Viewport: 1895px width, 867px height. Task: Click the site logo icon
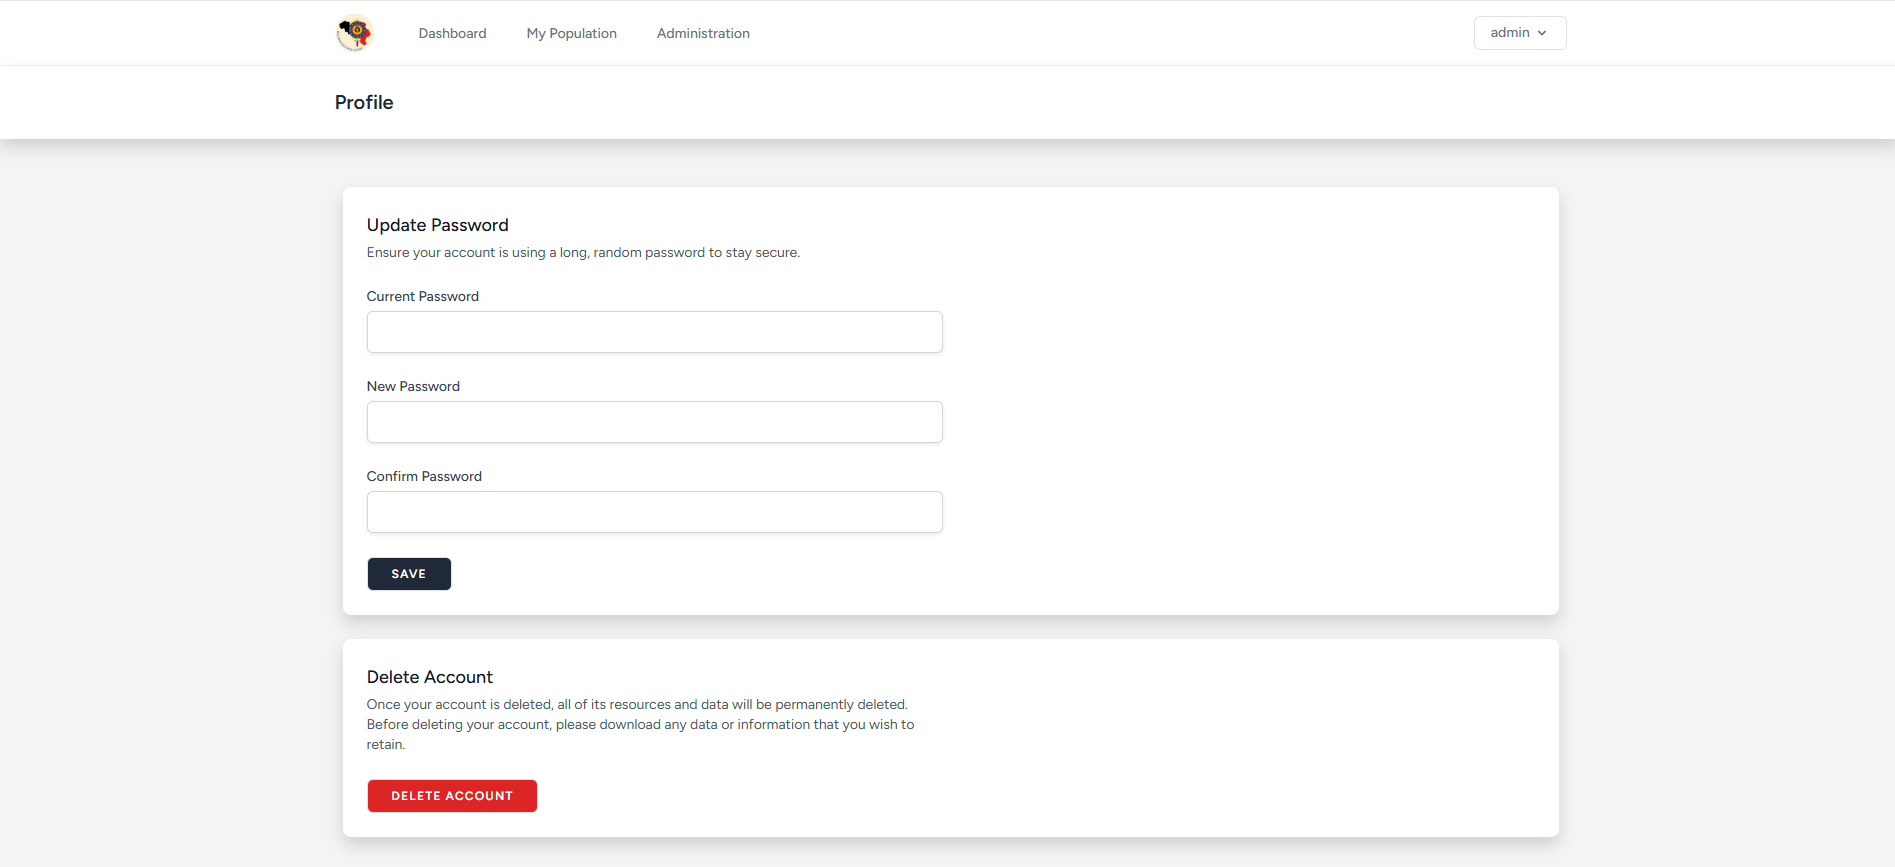pos(354,33)
